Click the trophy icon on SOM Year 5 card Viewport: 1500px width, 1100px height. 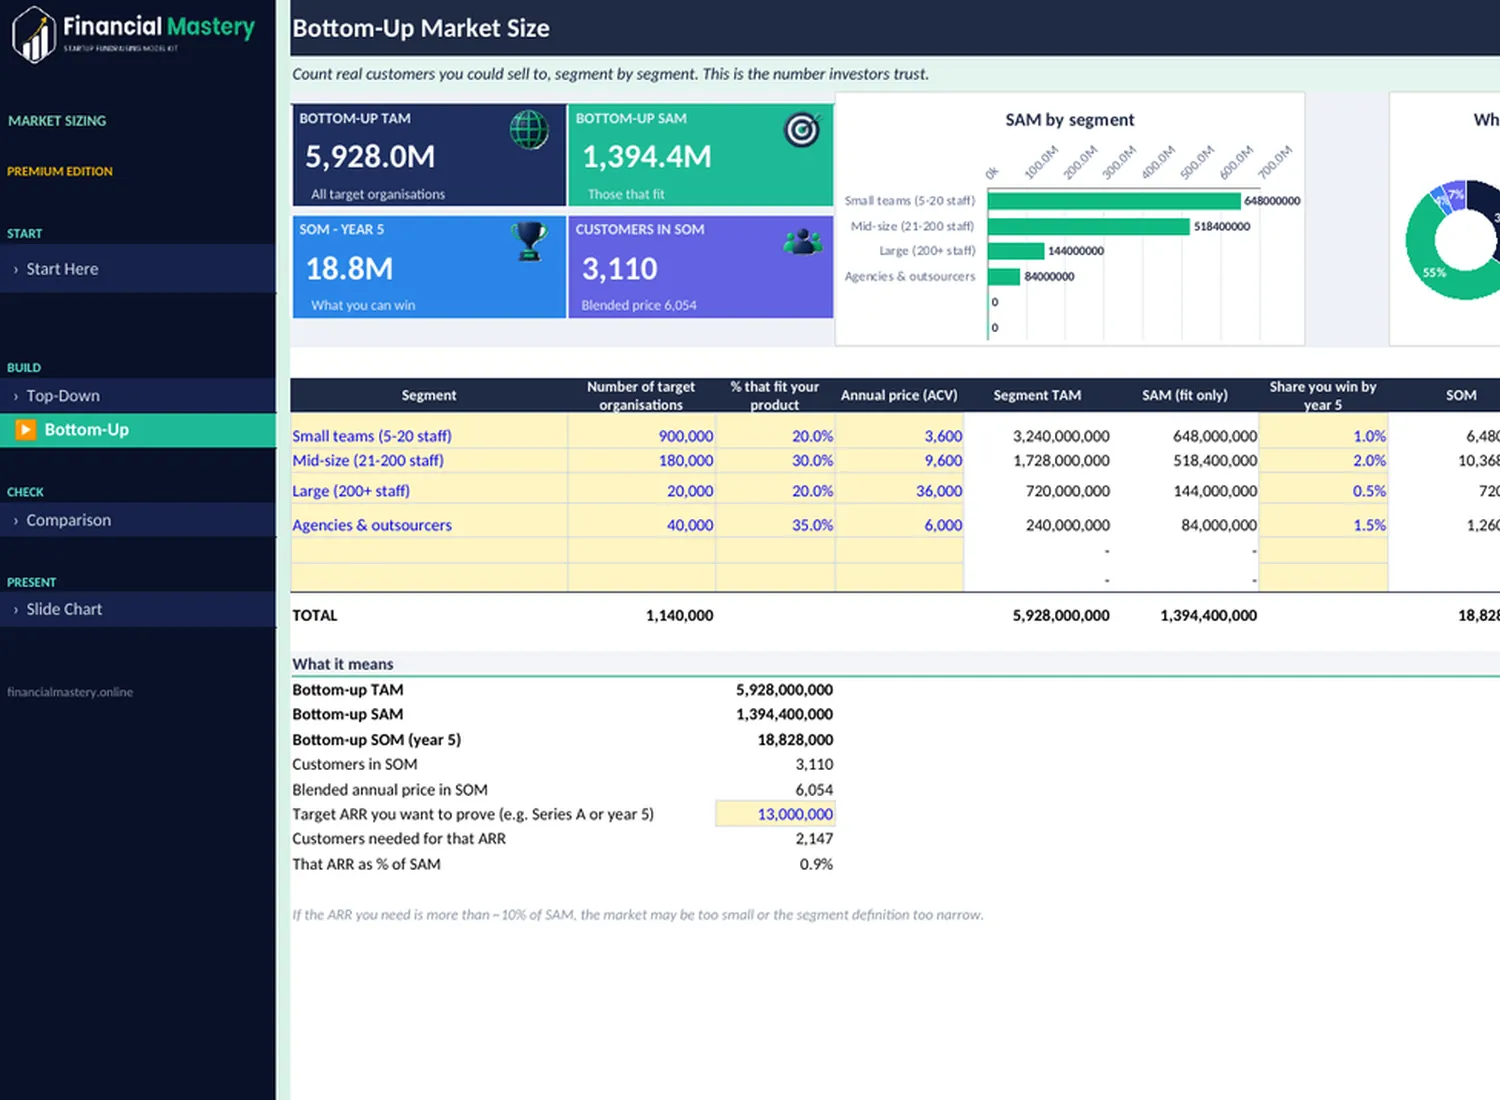529,241
